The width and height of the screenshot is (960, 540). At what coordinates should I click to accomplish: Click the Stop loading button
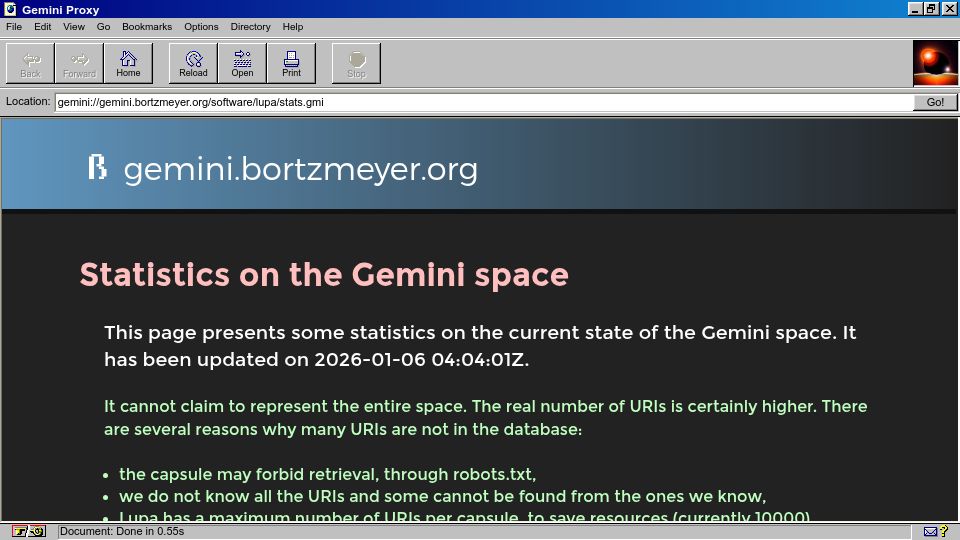pos(356,63)
